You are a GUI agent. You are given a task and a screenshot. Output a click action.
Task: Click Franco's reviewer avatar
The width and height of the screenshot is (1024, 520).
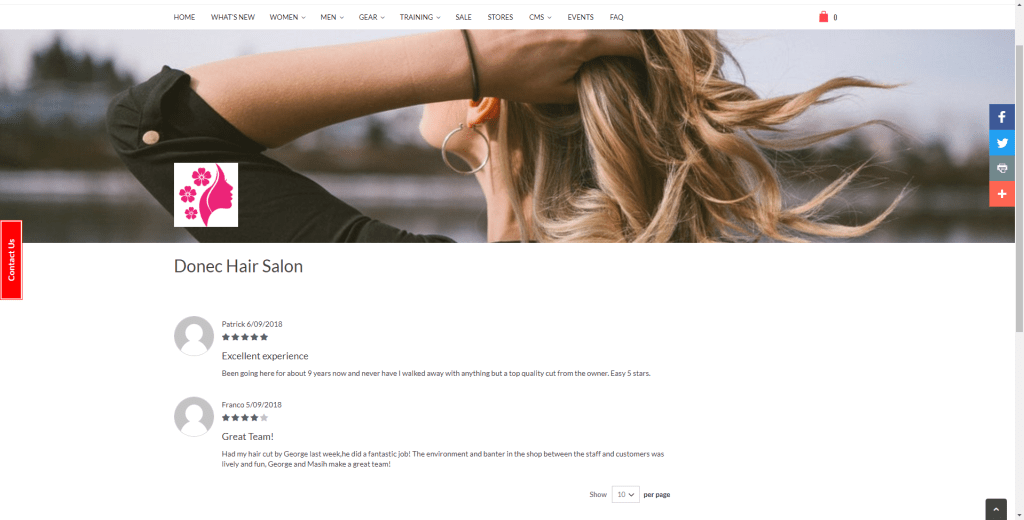coord(194,416)
